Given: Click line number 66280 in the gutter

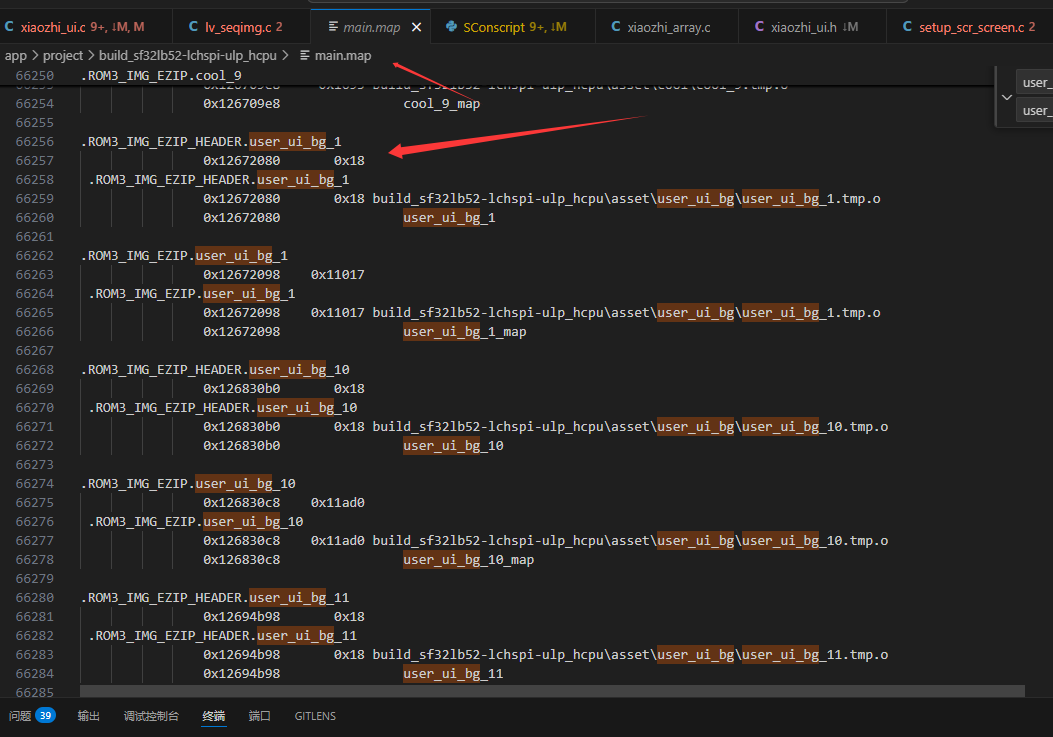Looking at the screenshot, I should (35, 597).
